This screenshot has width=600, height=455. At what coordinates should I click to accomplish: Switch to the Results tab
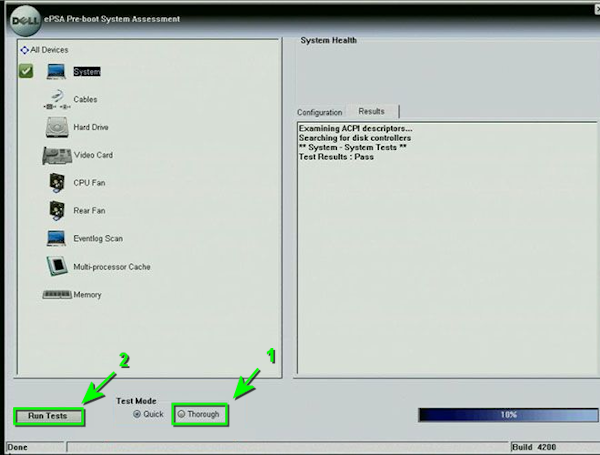click(372, 111)
